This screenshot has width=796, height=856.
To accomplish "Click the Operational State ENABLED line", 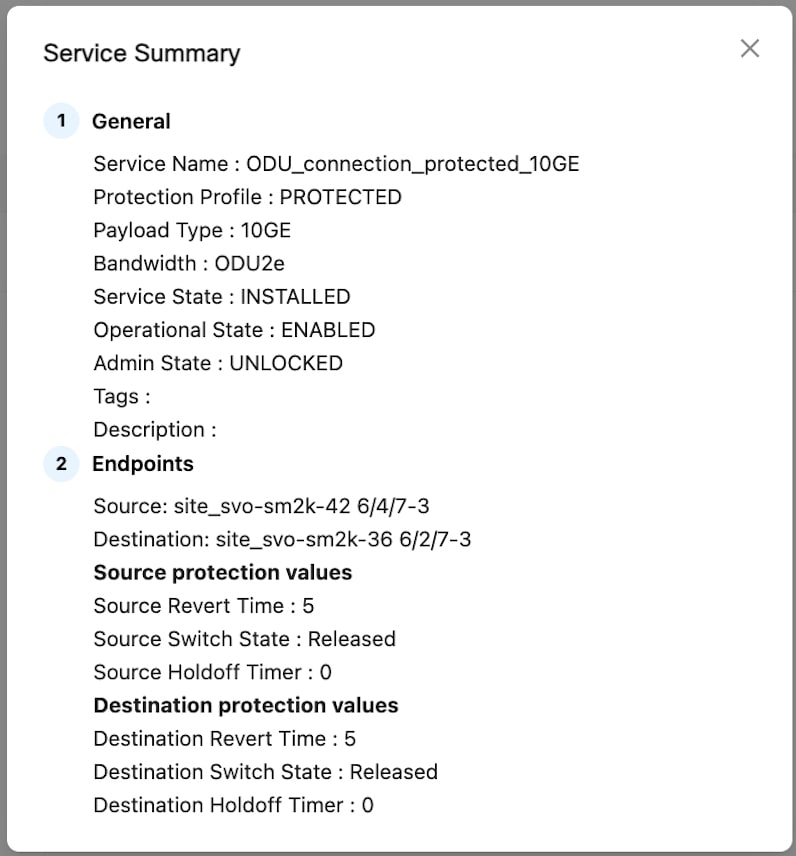I will click(x=234, y=330).
